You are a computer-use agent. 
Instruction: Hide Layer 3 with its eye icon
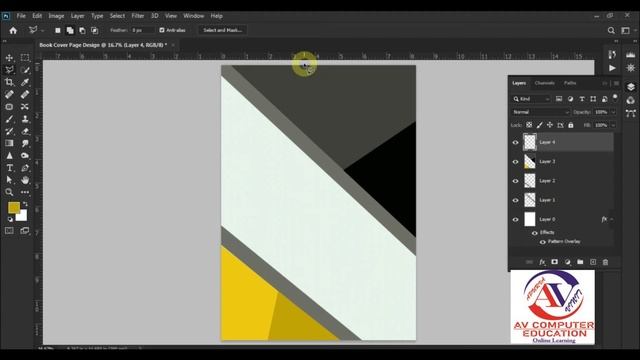click(x=515, y=162)
